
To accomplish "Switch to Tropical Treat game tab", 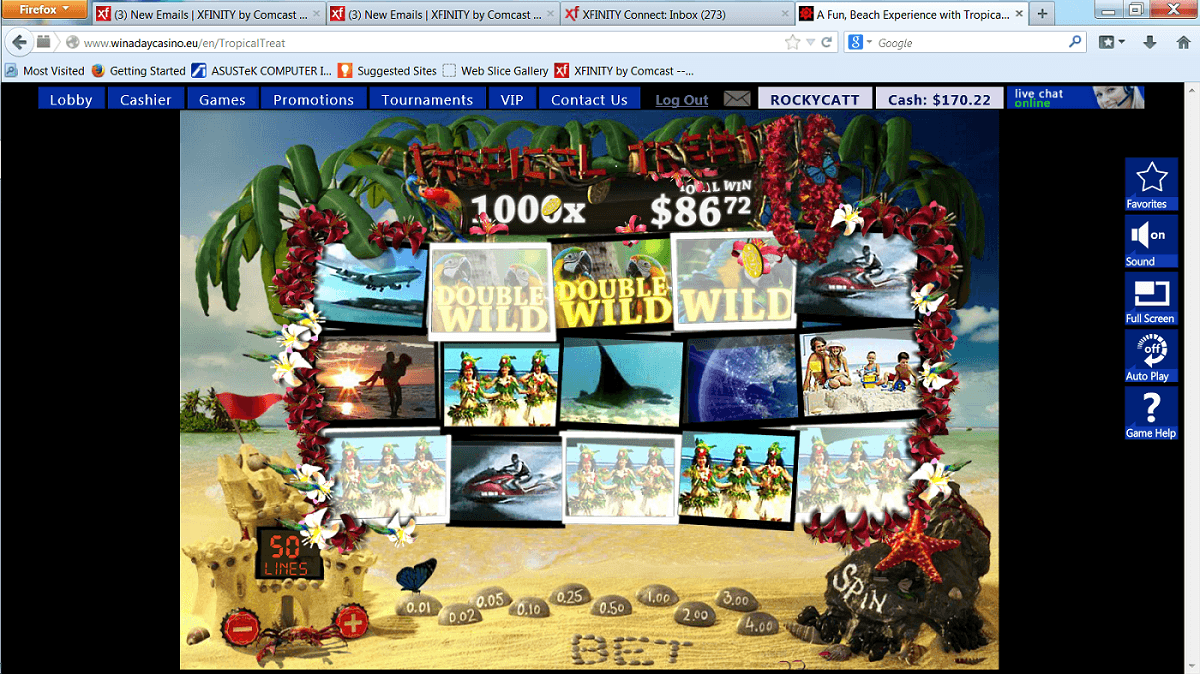I will [909, 14].
